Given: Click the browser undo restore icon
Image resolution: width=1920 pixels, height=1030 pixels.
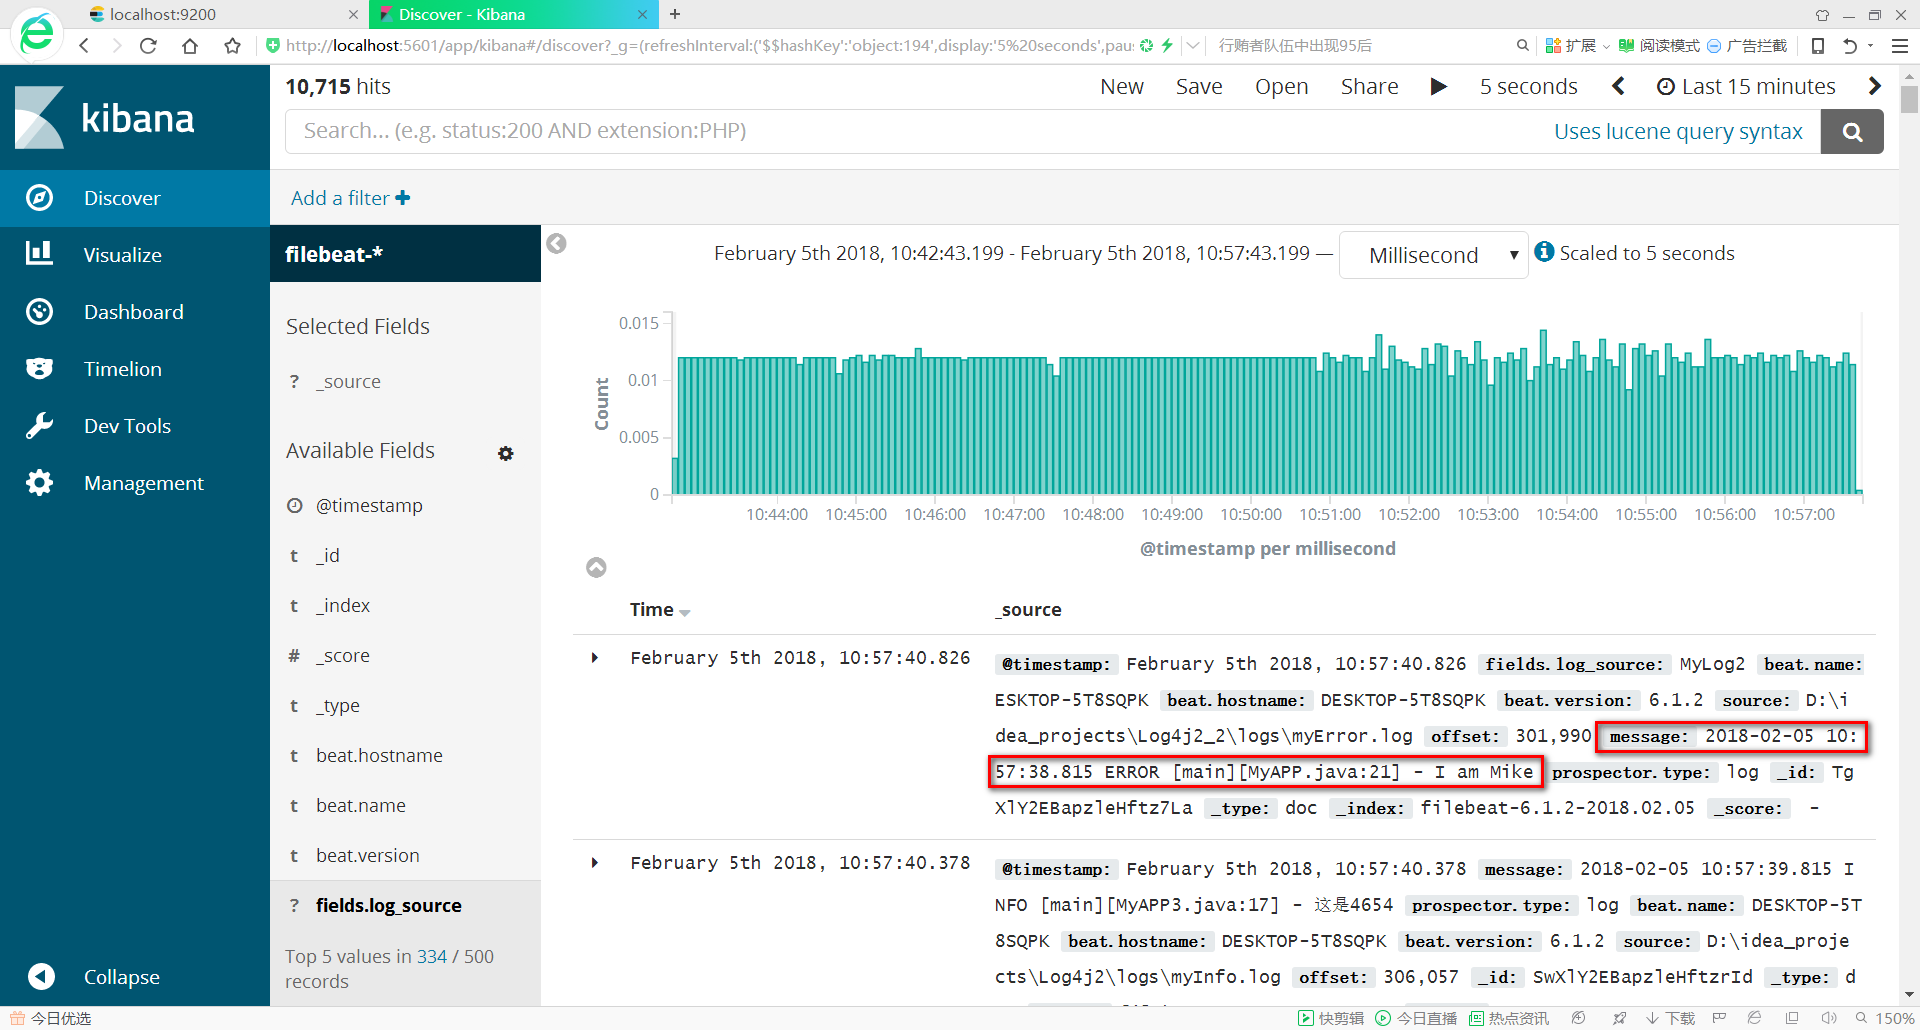Looking at the screenshot, I should coord(1849,45).
